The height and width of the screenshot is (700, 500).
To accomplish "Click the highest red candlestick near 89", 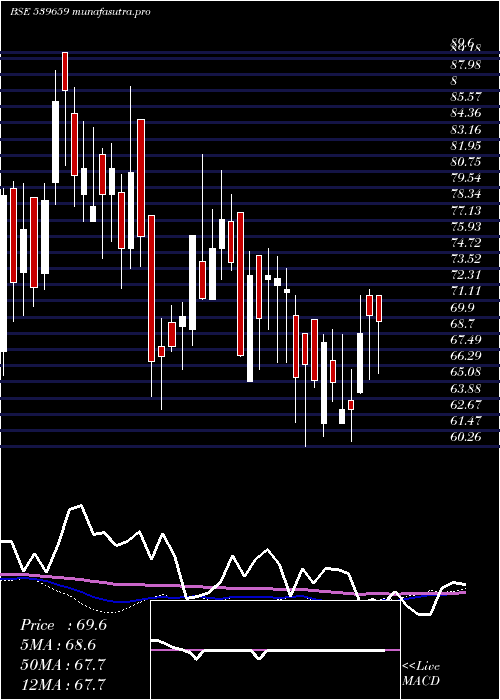I will point(65,71).
